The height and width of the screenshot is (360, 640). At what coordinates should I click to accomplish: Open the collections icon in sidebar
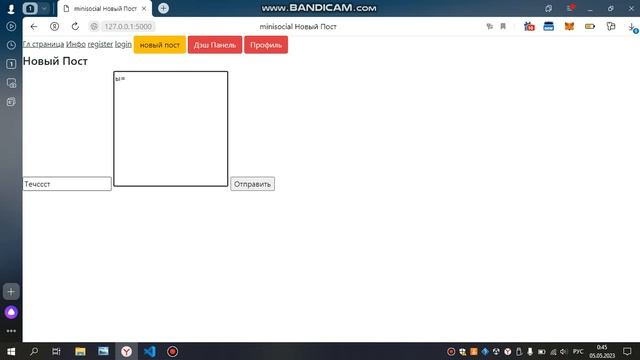[x=11, y=102]
